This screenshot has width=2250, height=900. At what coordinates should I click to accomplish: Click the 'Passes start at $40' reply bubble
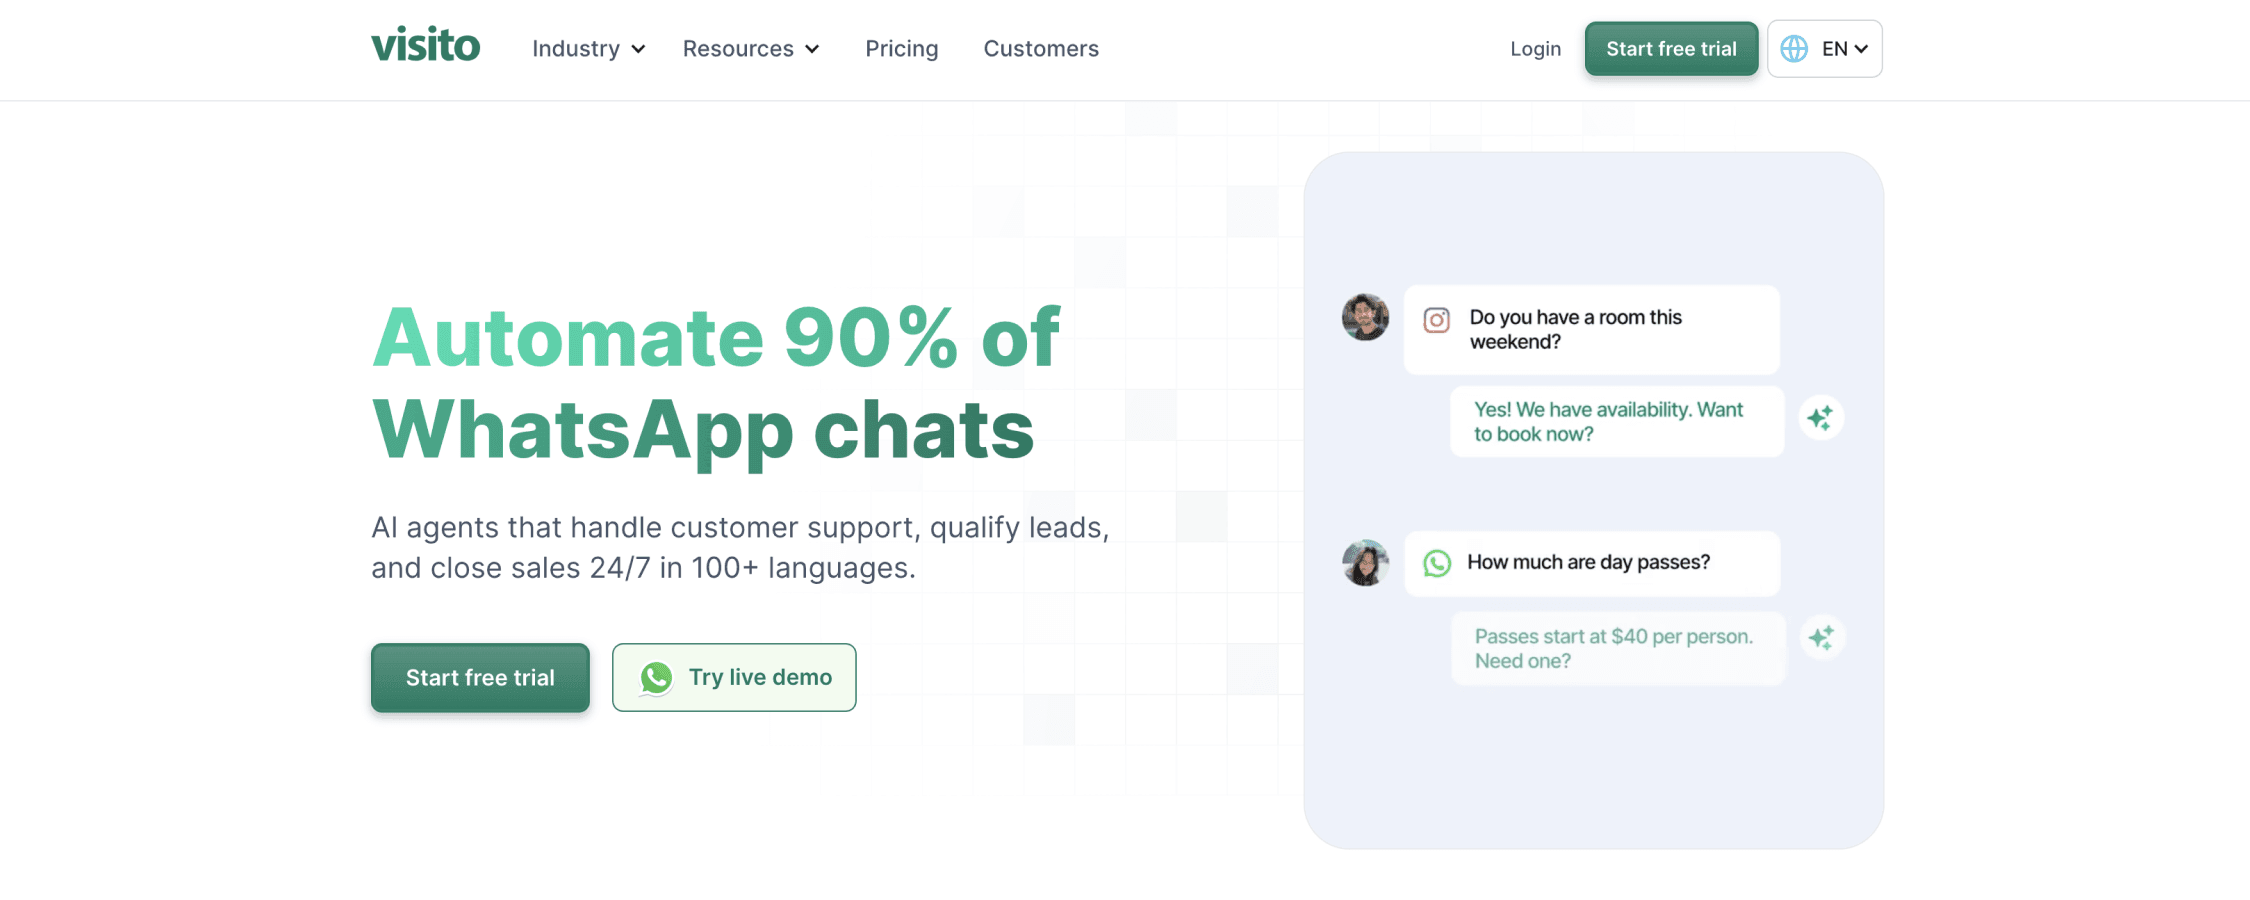[x=1616, y=649]
